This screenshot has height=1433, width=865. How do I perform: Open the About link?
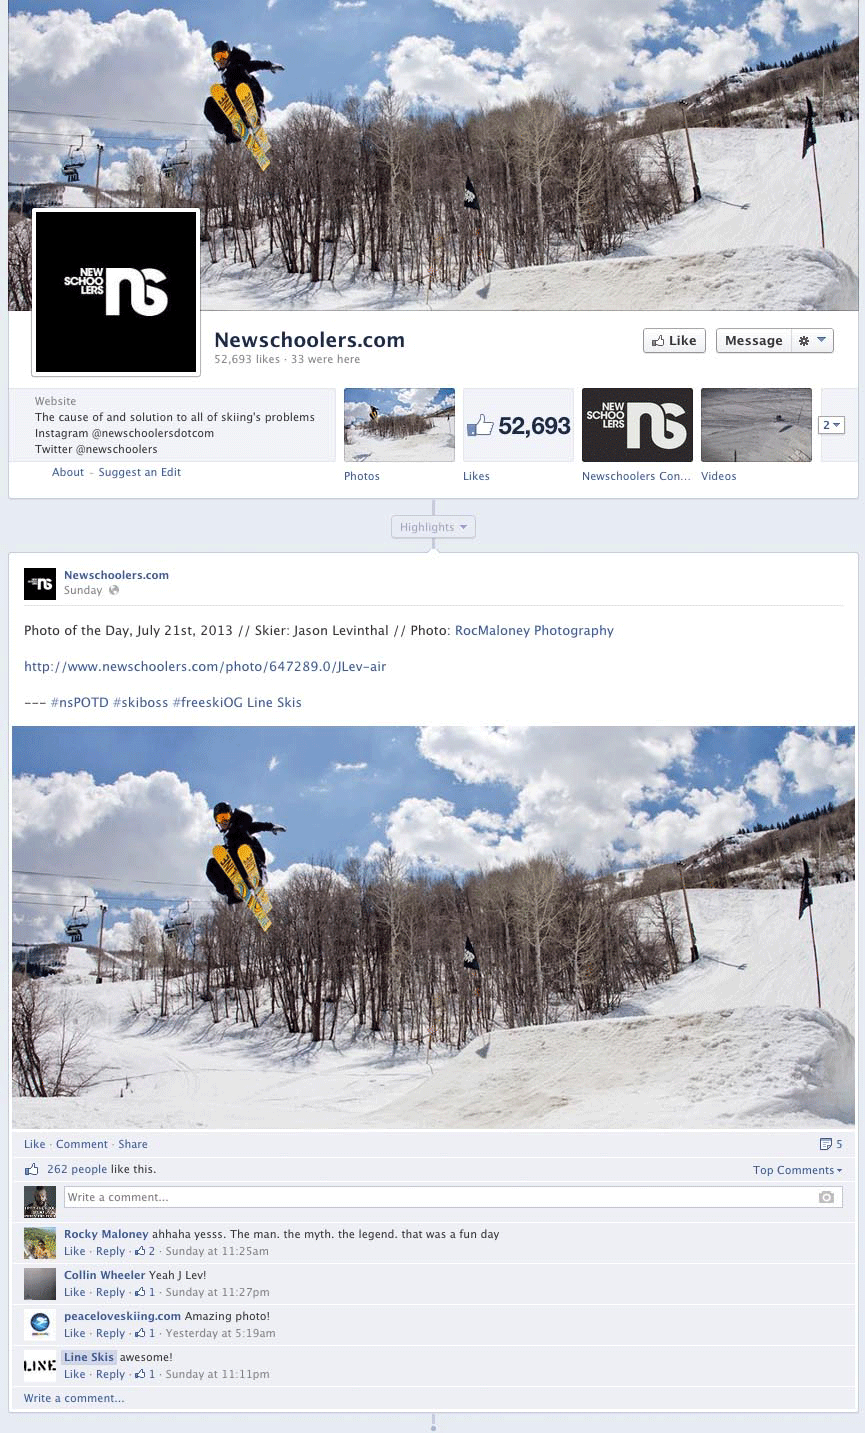tap(68, 472)
